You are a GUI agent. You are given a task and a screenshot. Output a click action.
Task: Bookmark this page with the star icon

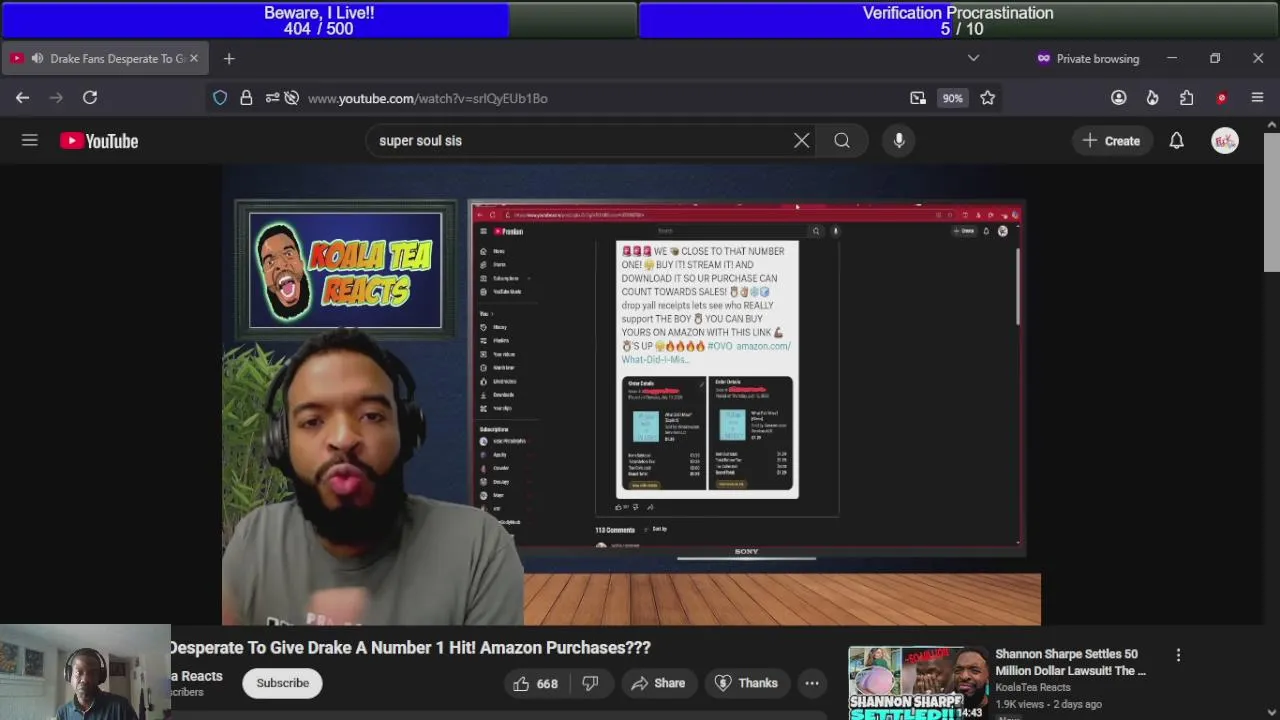pyautogui.click(x=988, y=98)
